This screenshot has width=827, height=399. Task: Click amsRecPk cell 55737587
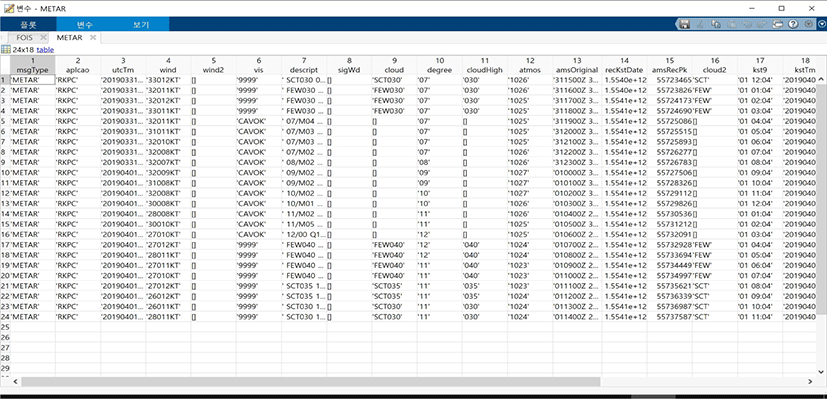669,317
